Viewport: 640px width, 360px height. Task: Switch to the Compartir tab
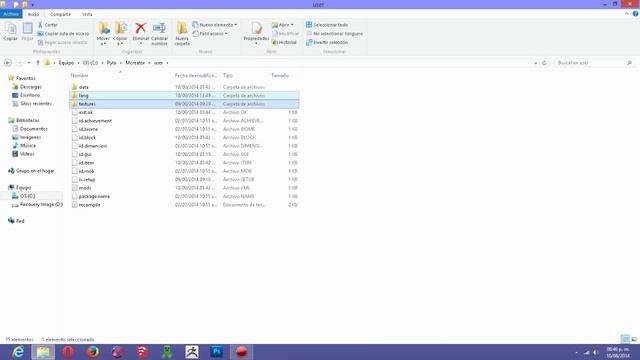click(60, 14)
